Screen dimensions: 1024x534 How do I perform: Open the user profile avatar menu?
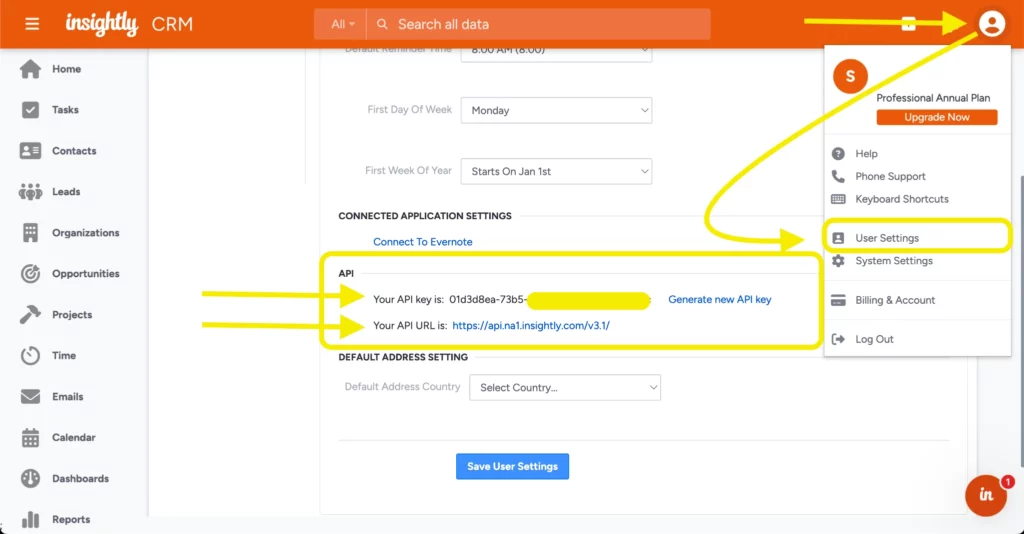tap(991, 24)
